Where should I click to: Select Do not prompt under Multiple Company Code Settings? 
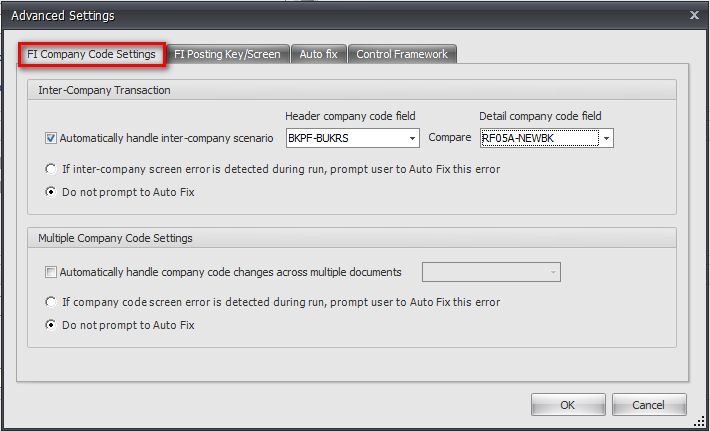(x=51, y=325)
